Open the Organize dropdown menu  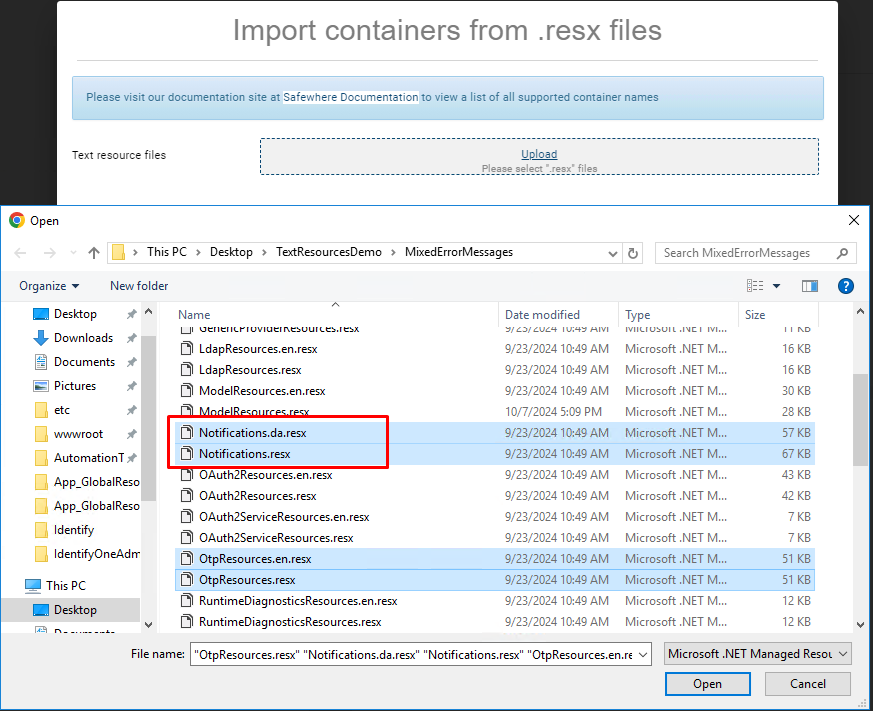pyautogui.click(x=49, y=286)
